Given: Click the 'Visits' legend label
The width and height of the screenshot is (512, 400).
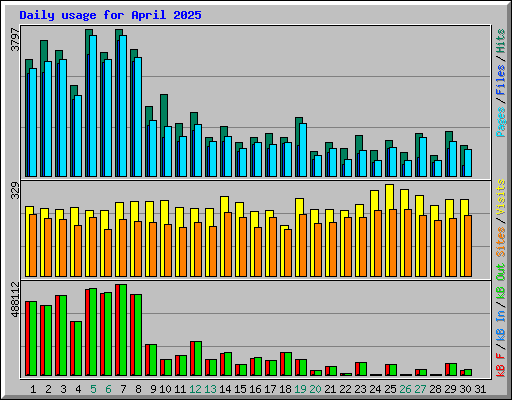Looking at the screenshot, I should (x=501, y=198).
